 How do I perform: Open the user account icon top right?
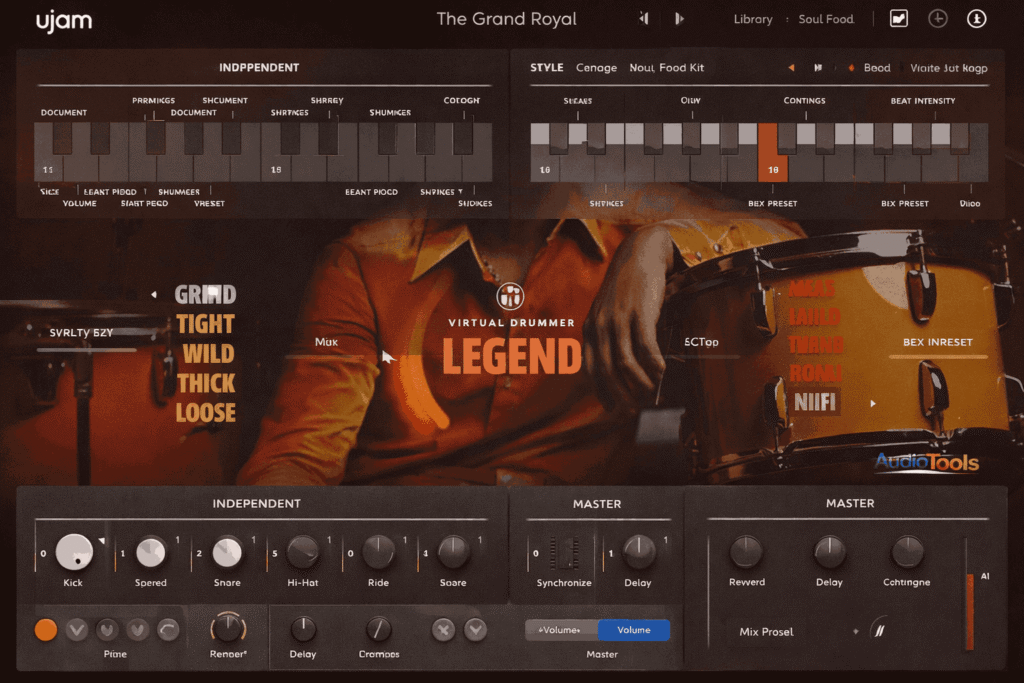tap(977, 19)
